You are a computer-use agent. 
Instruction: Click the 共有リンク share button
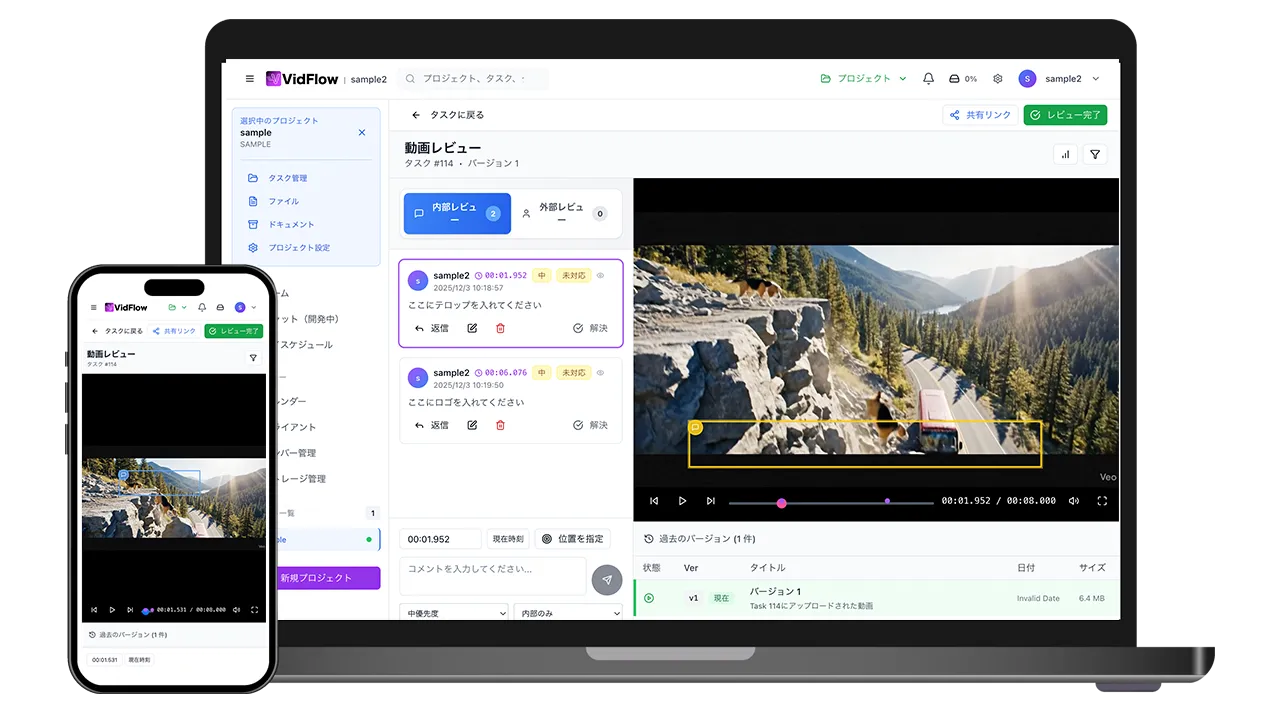(980, 115)
